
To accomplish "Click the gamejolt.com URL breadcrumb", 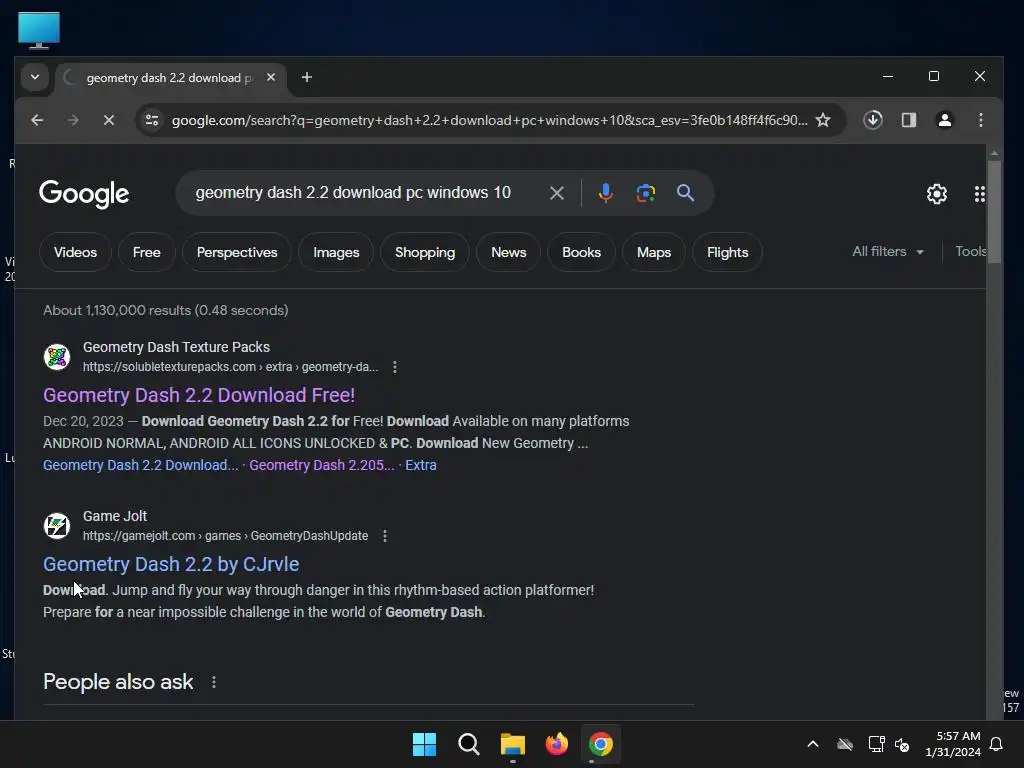I will [225, 536].
